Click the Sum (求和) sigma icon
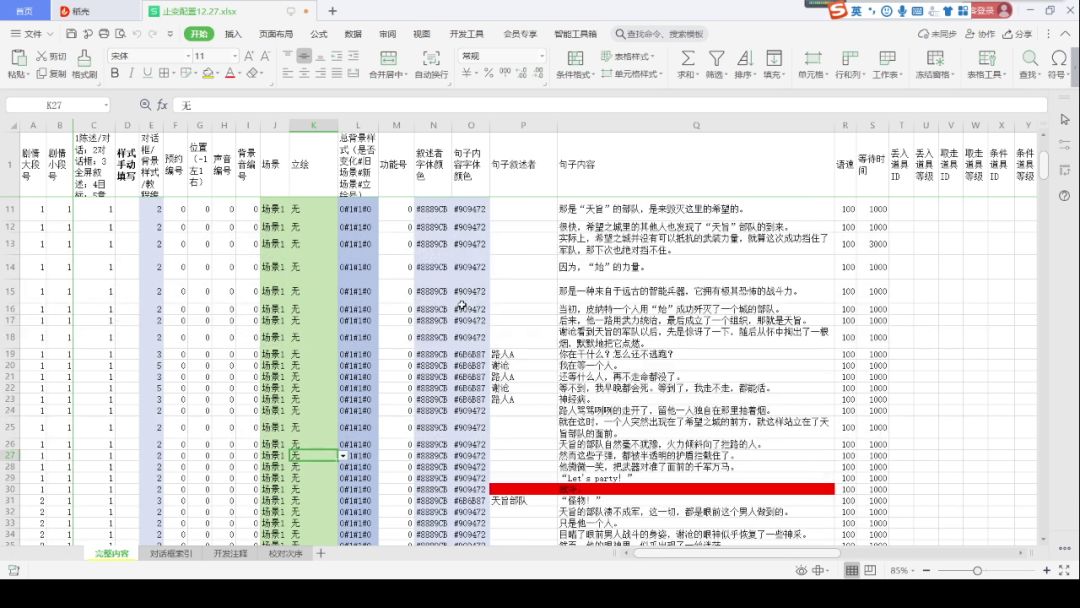 point(687,58)
